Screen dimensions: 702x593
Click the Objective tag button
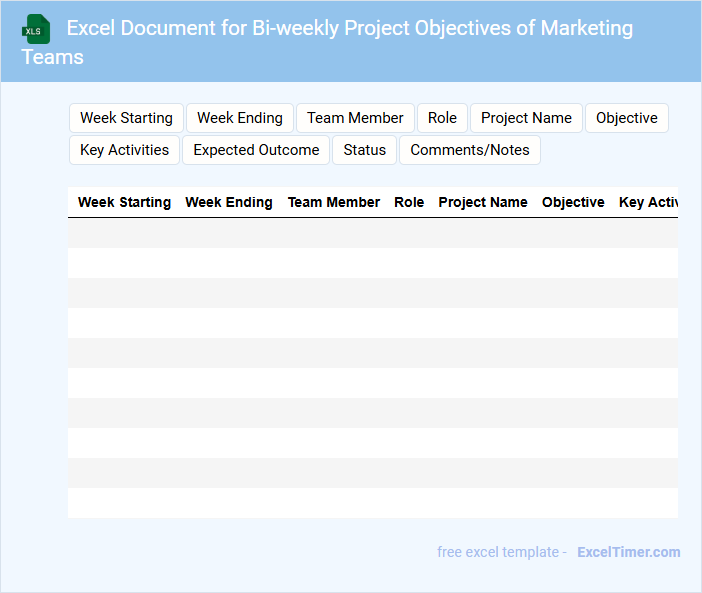click(x=627, y=118)
